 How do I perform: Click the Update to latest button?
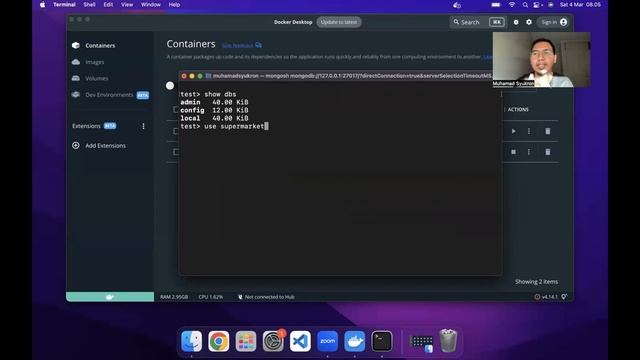(339, 22)
